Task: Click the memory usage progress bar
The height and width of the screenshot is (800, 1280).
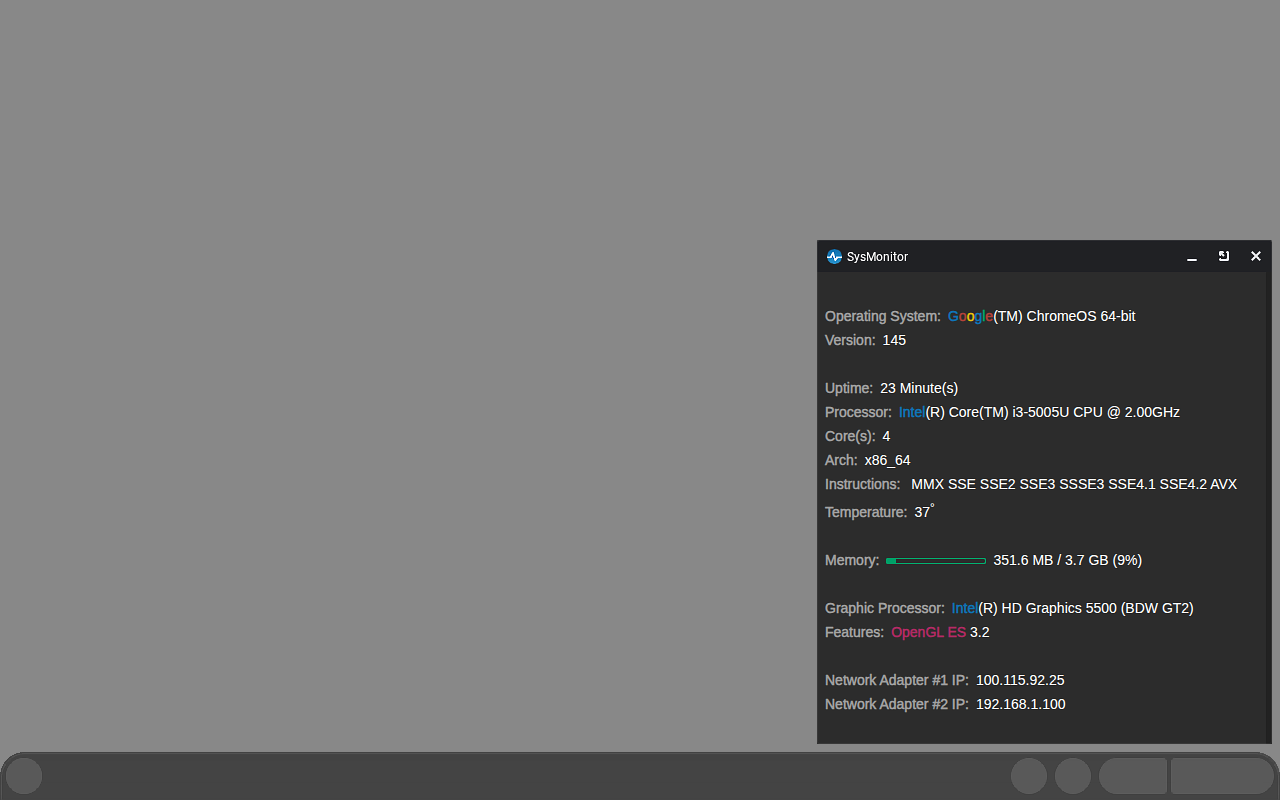Action: coord(936,561)
